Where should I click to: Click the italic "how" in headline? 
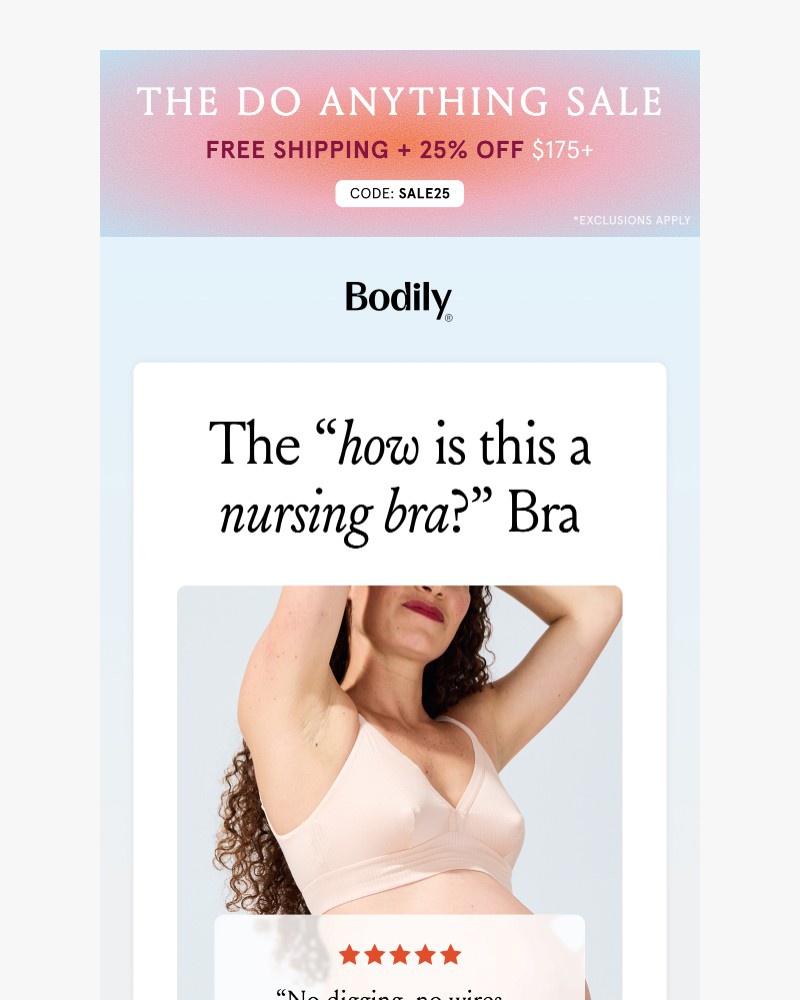pyautogui.click(x=378, y=445)
